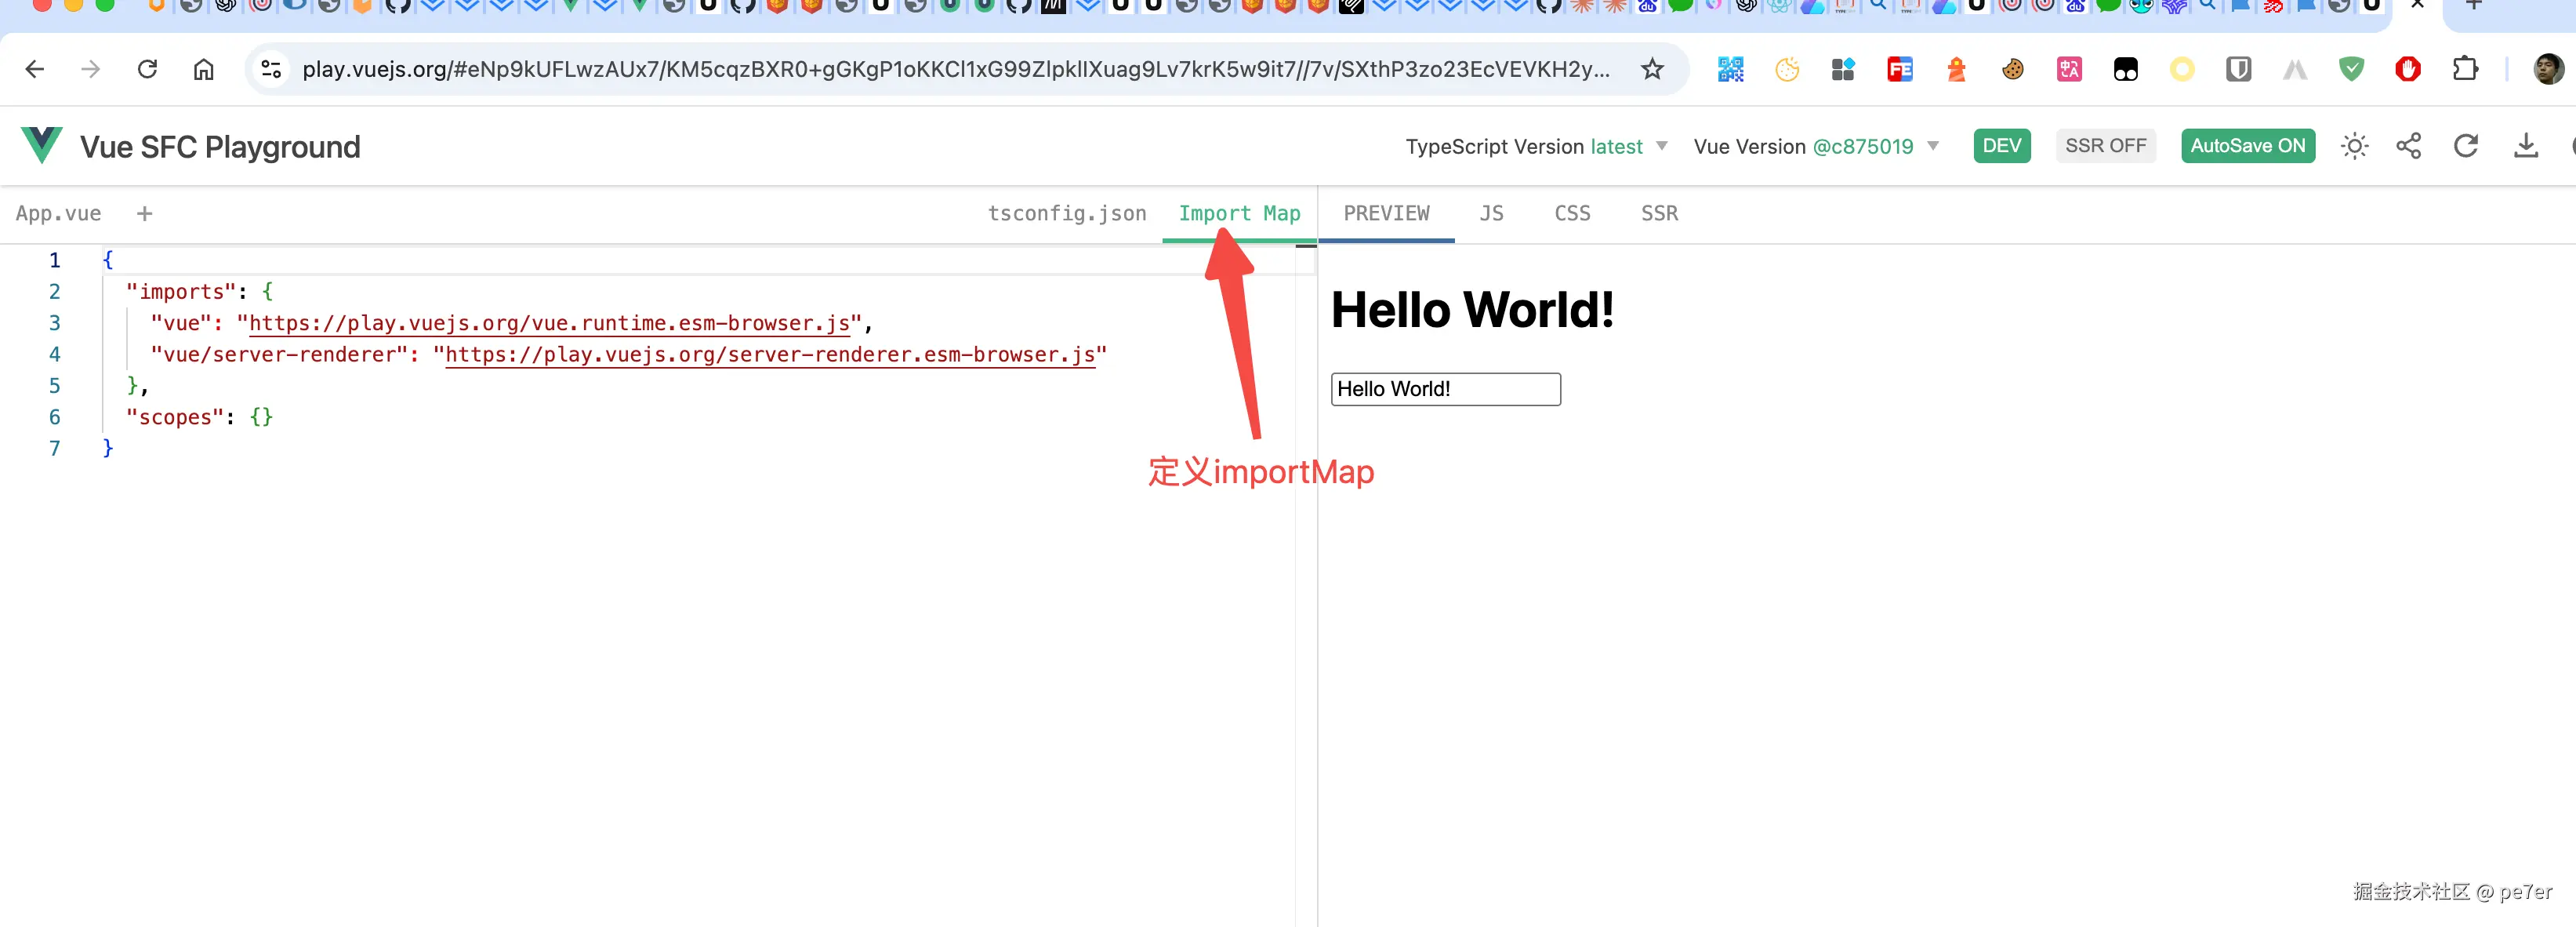Follow the server-renderer.esm-browser.js URL
2576x927 pixels.
click(770, 354)
